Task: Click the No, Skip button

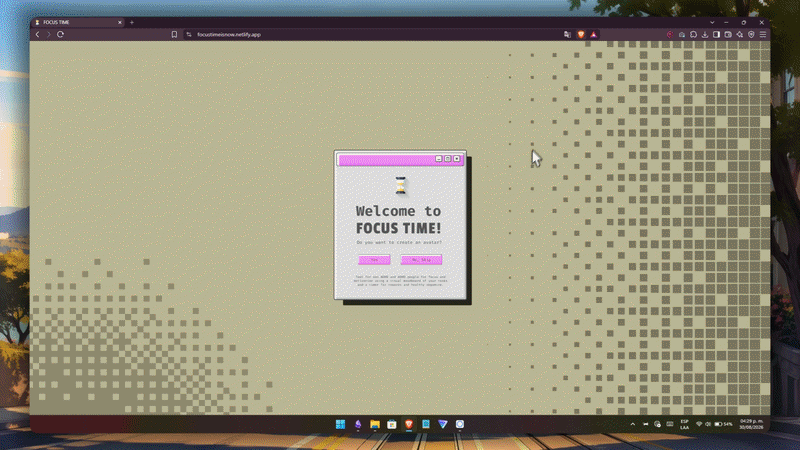Action: (421, 260)
